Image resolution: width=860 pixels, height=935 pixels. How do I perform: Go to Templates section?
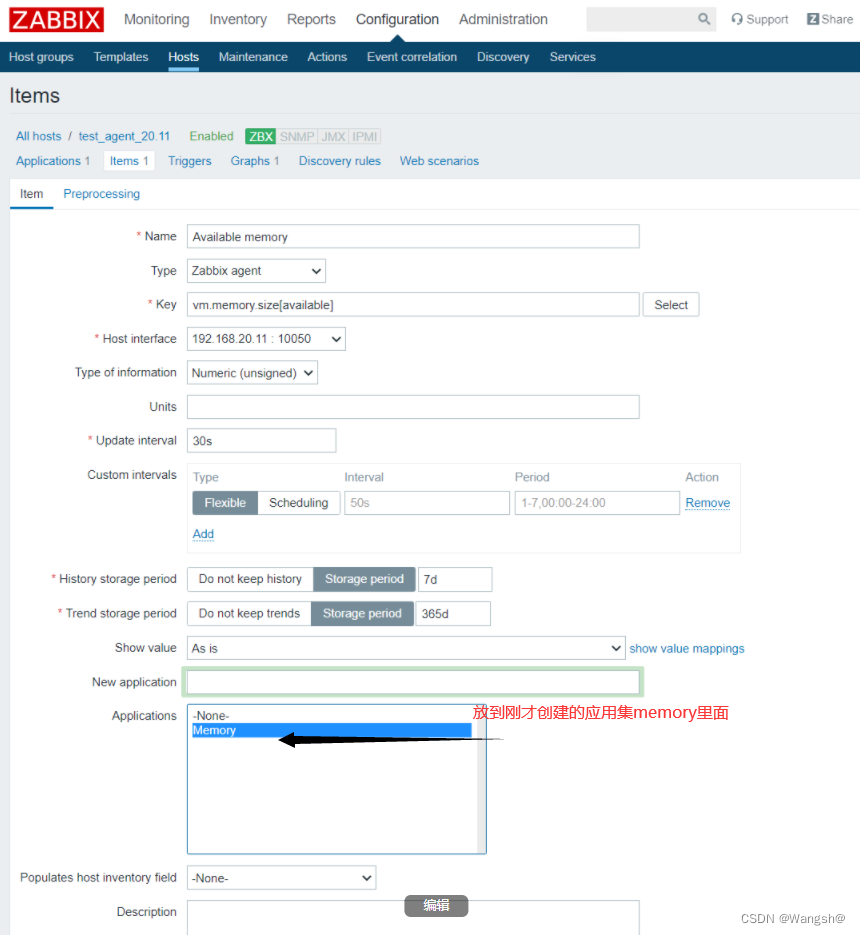coord(120,57)
